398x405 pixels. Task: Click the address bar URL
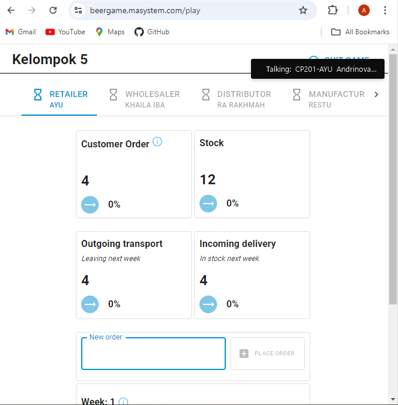click(x=145, y=10)
